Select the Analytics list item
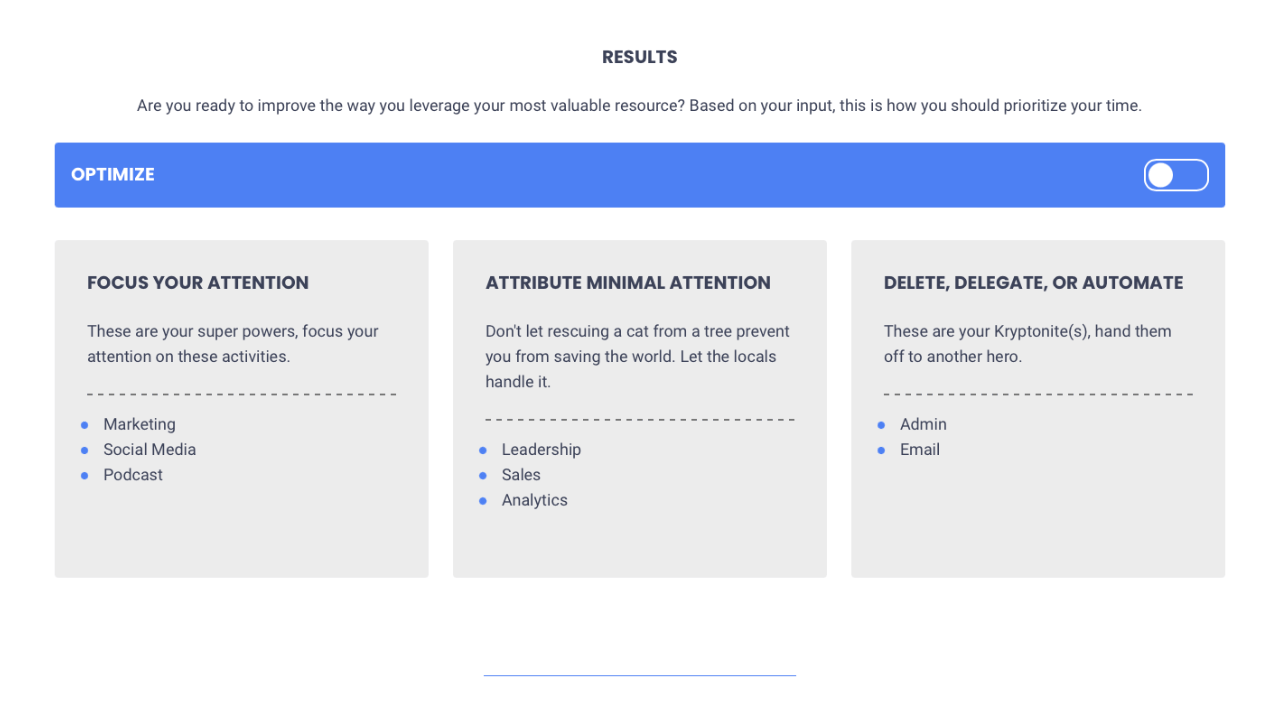 (x=534, y=500)
